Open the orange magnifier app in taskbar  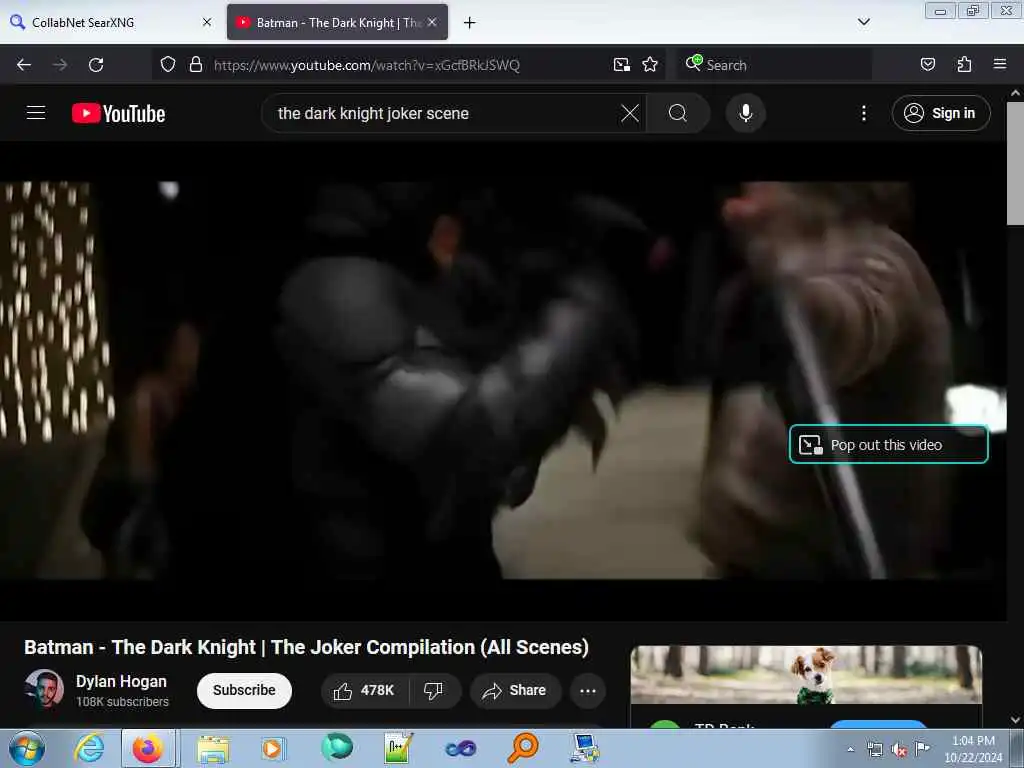pyautogui.click(x=522, y=748)
